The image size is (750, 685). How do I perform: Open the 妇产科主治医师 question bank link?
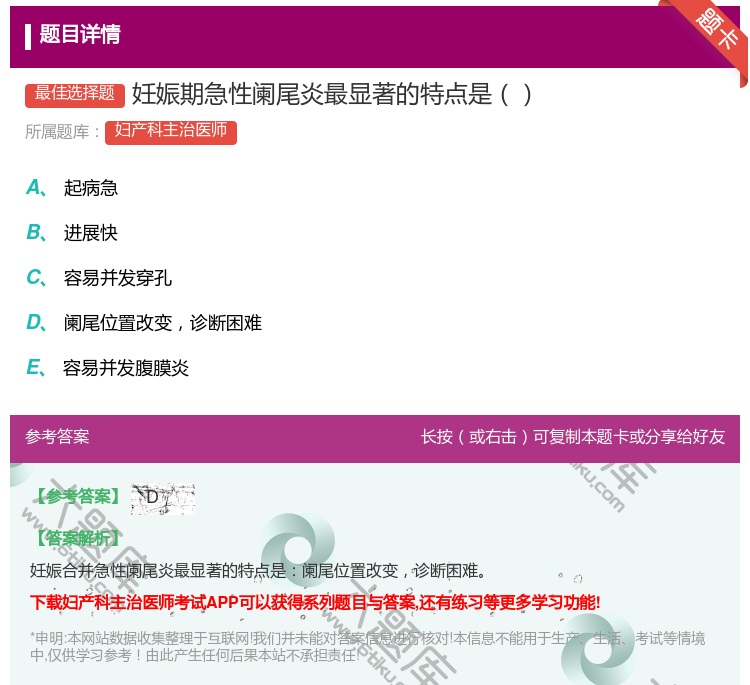[x=171, y=132]
